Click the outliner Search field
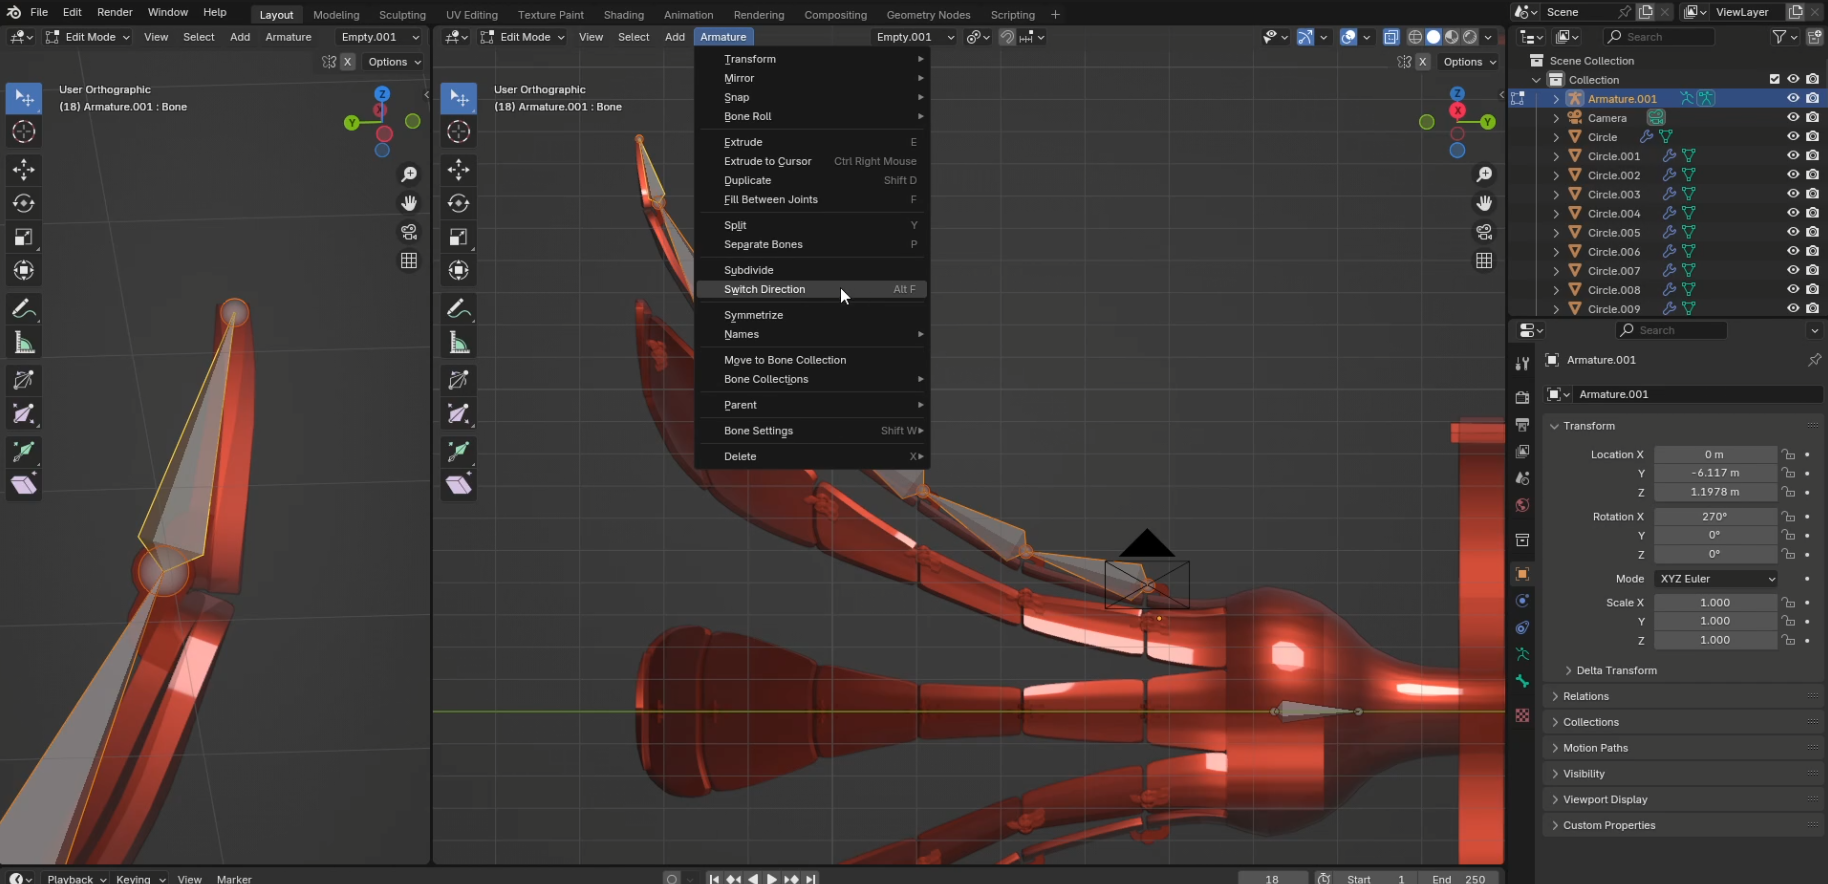The height and width of the screenshot is (884, 1828). (1659, 37)
